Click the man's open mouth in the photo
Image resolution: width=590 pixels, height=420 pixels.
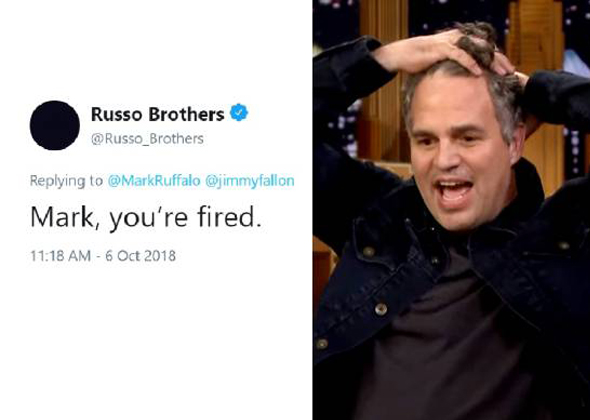pos(453,191)
